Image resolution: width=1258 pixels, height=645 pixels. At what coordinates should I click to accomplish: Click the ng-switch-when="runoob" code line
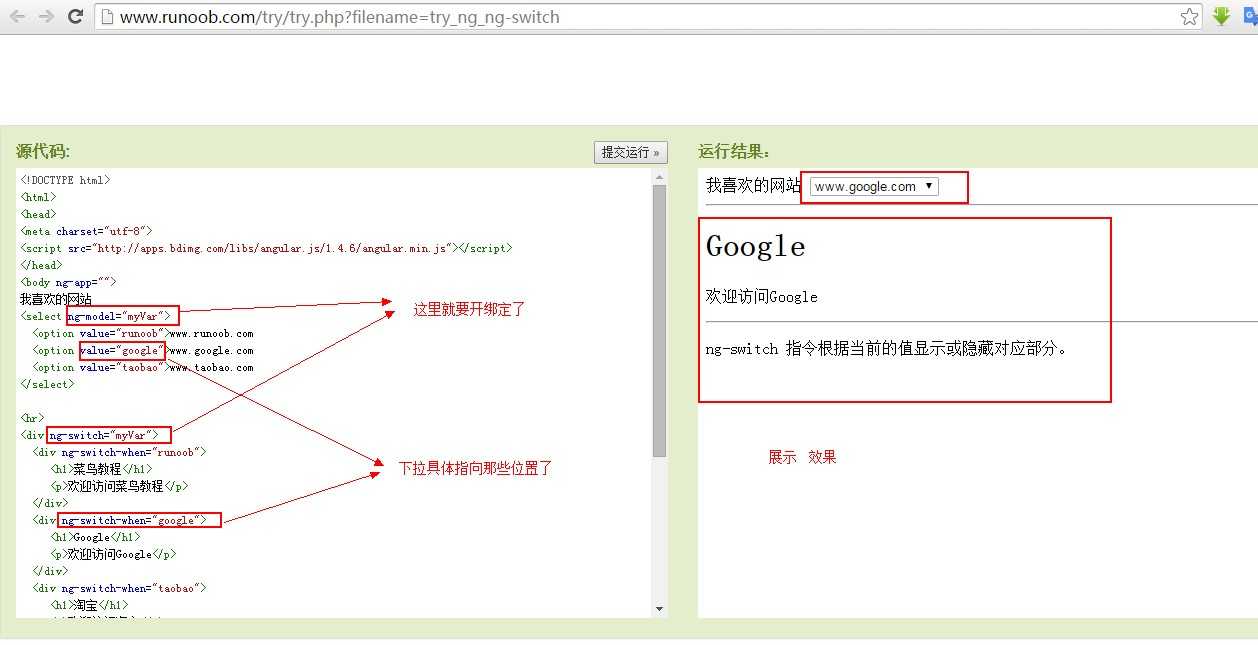[x=119, y=452]
